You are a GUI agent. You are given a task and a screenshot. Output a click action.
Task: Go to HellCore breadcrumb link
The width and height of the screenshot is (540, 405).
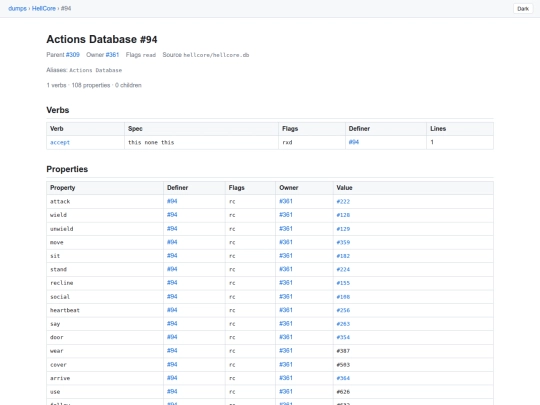44,8
